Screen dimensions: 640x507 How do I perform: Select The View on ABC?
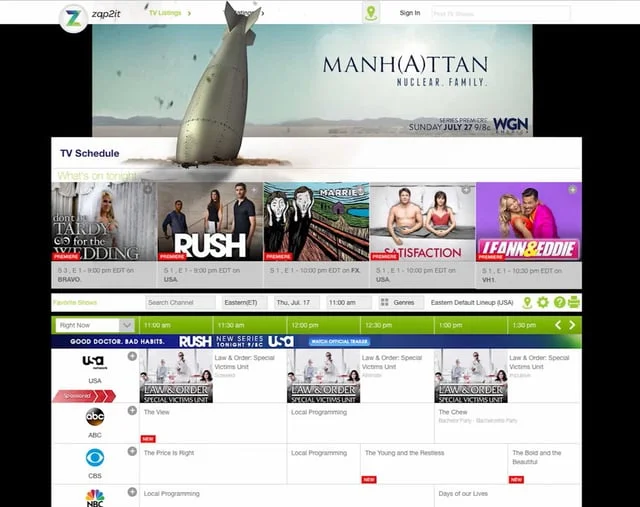(157, 412)
